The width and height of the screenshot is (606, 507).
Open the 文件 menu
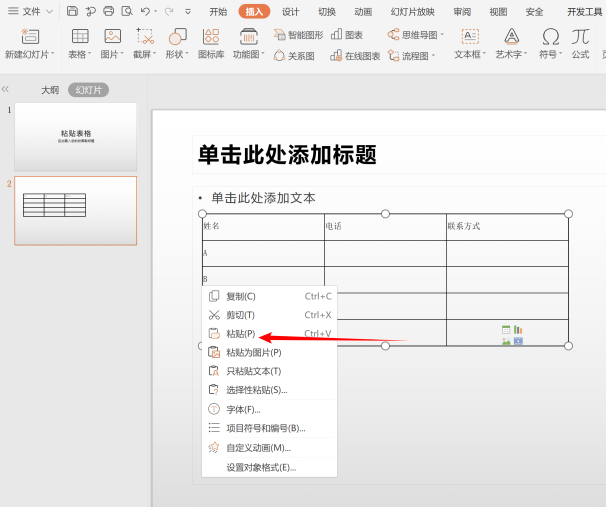[31, 12]
